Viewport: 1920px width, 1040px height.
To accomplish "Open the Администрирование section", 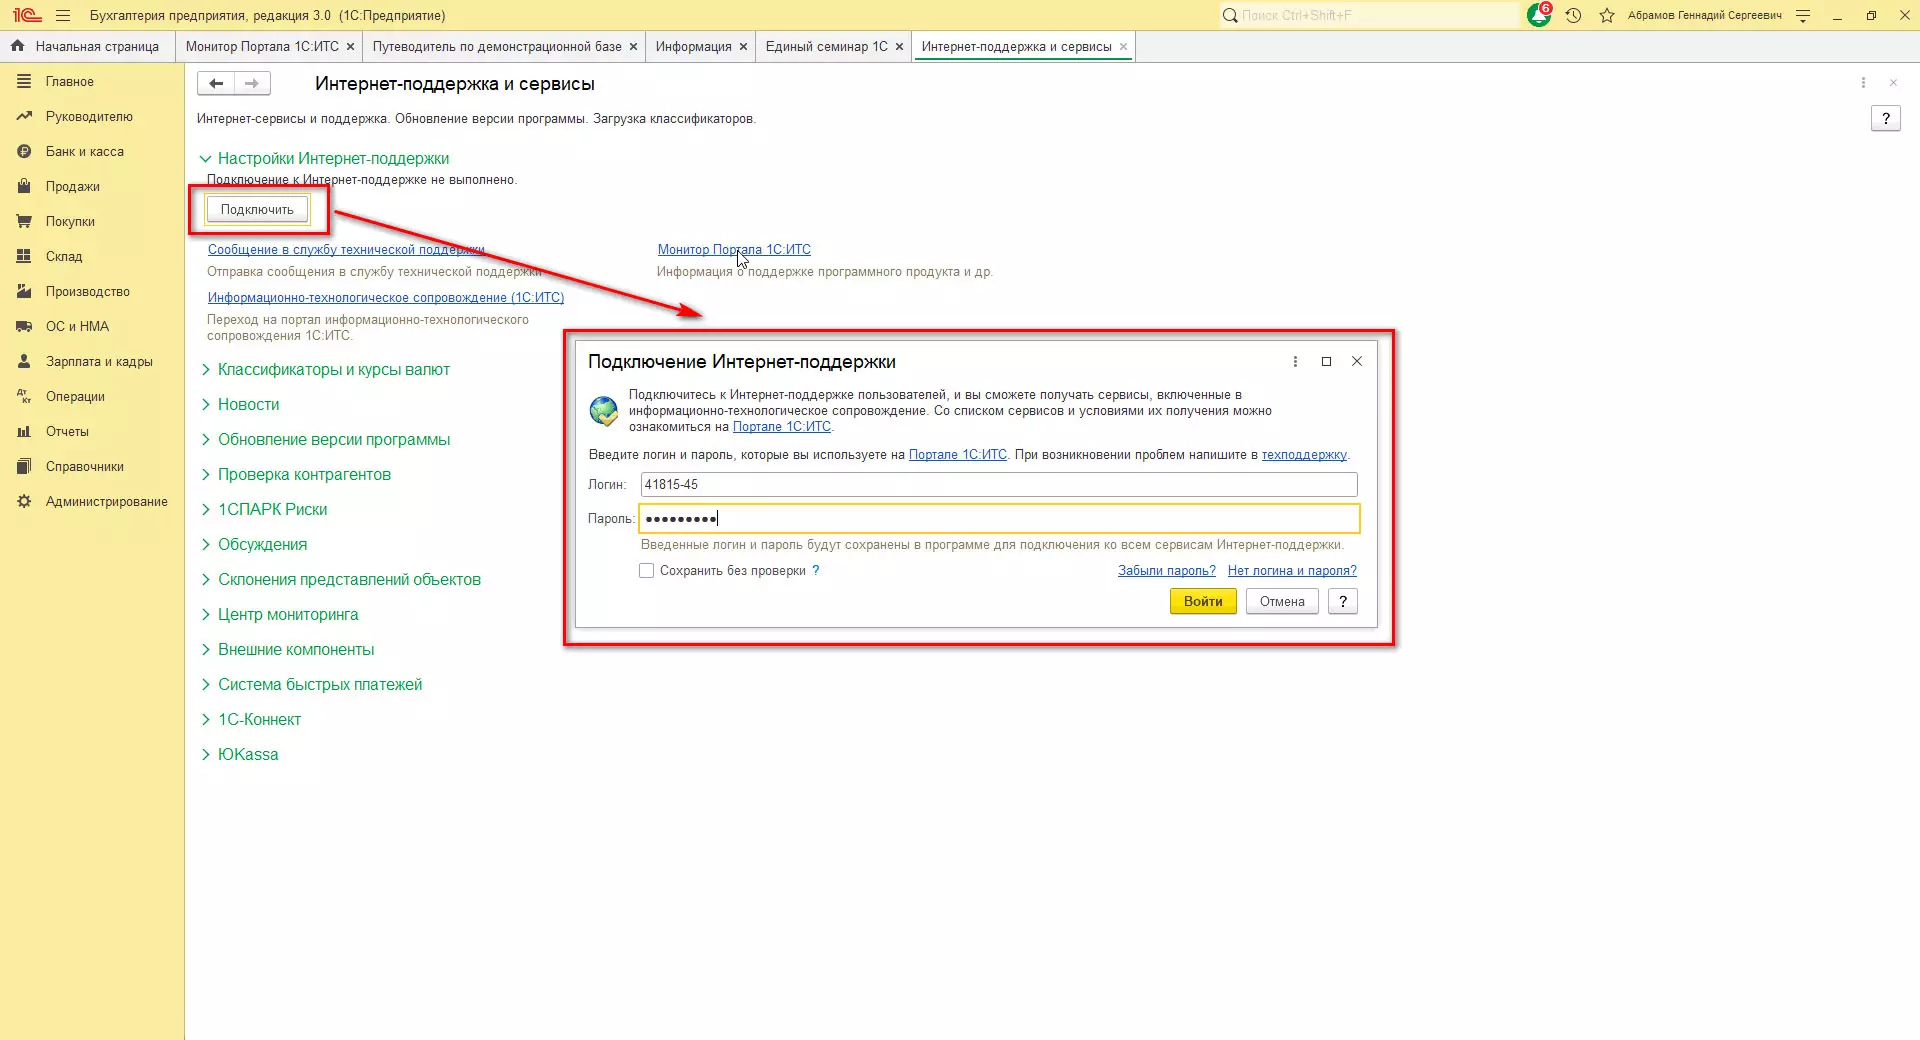I will pos(92,502).
